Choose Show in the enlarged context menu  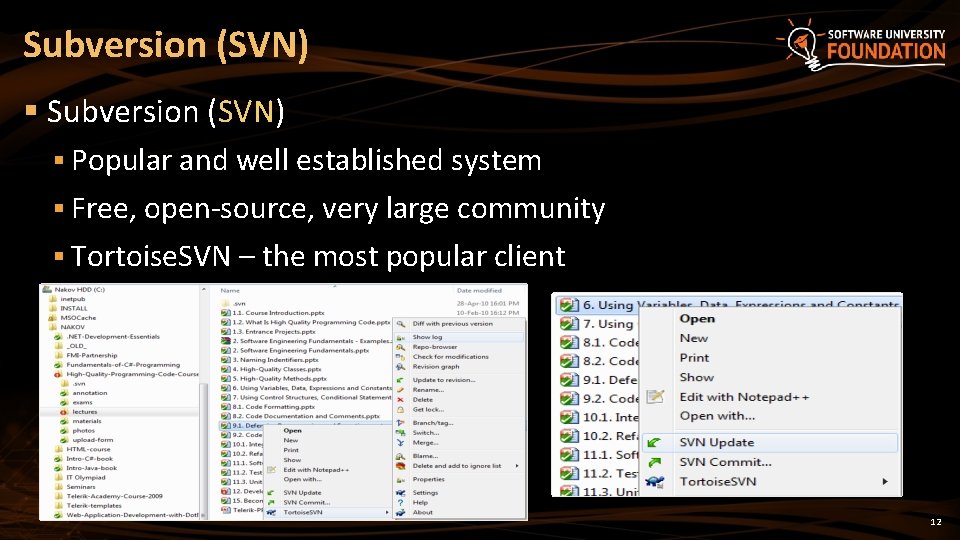tap(696, 378)
